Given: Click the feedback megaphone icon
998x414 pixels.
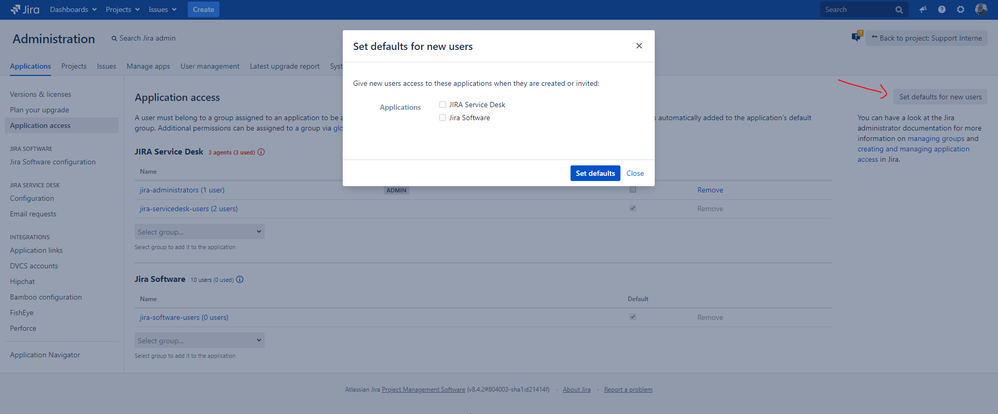Looking at the screenshot, I should click(923, 10).
